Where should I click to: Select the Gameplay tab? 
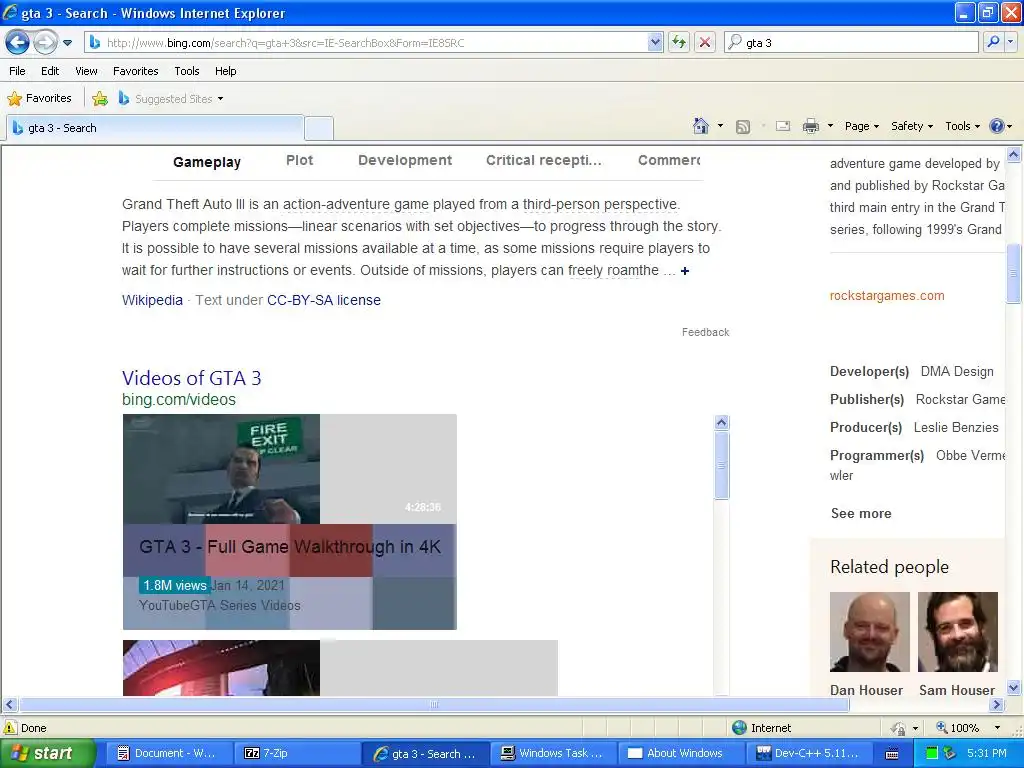pos(207,162)
